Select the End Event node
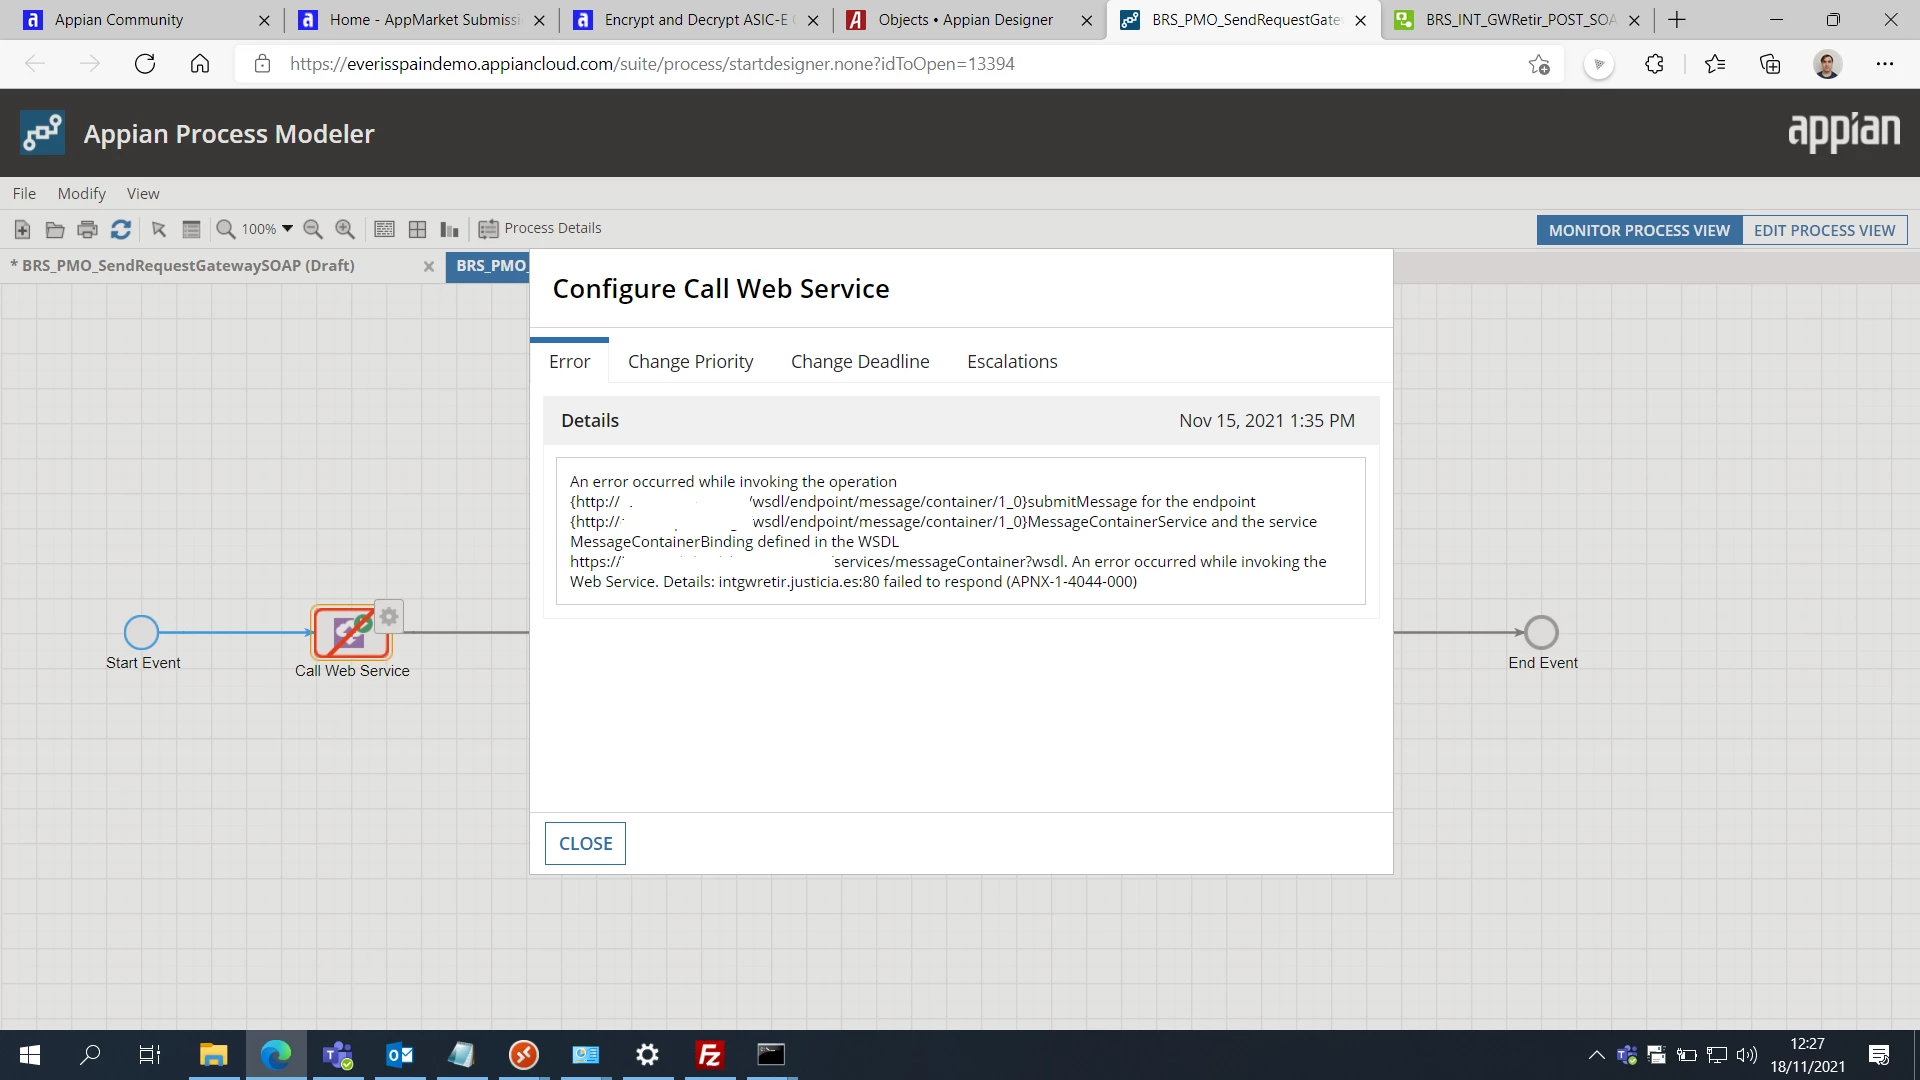Image resolution: width=1920 pixels, height=1080 pixels. point(1541,632)
